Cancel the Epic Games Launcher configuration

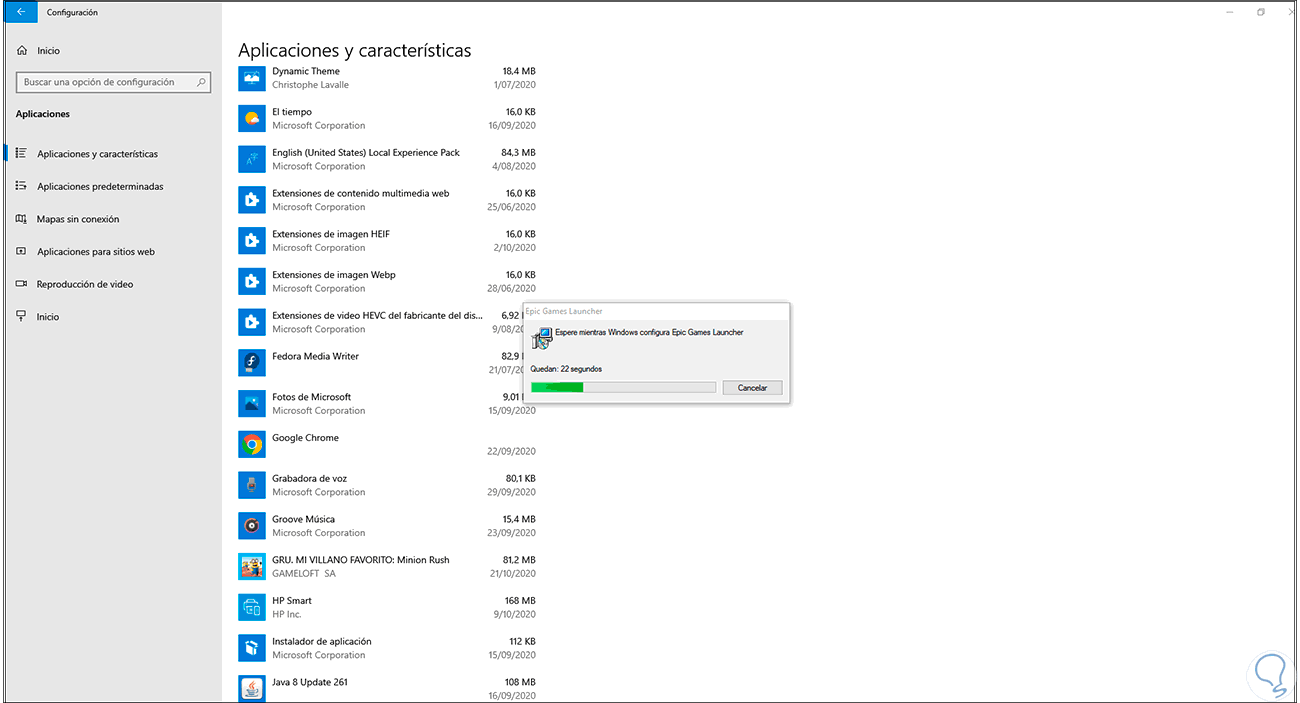click(x=752, y=387)
